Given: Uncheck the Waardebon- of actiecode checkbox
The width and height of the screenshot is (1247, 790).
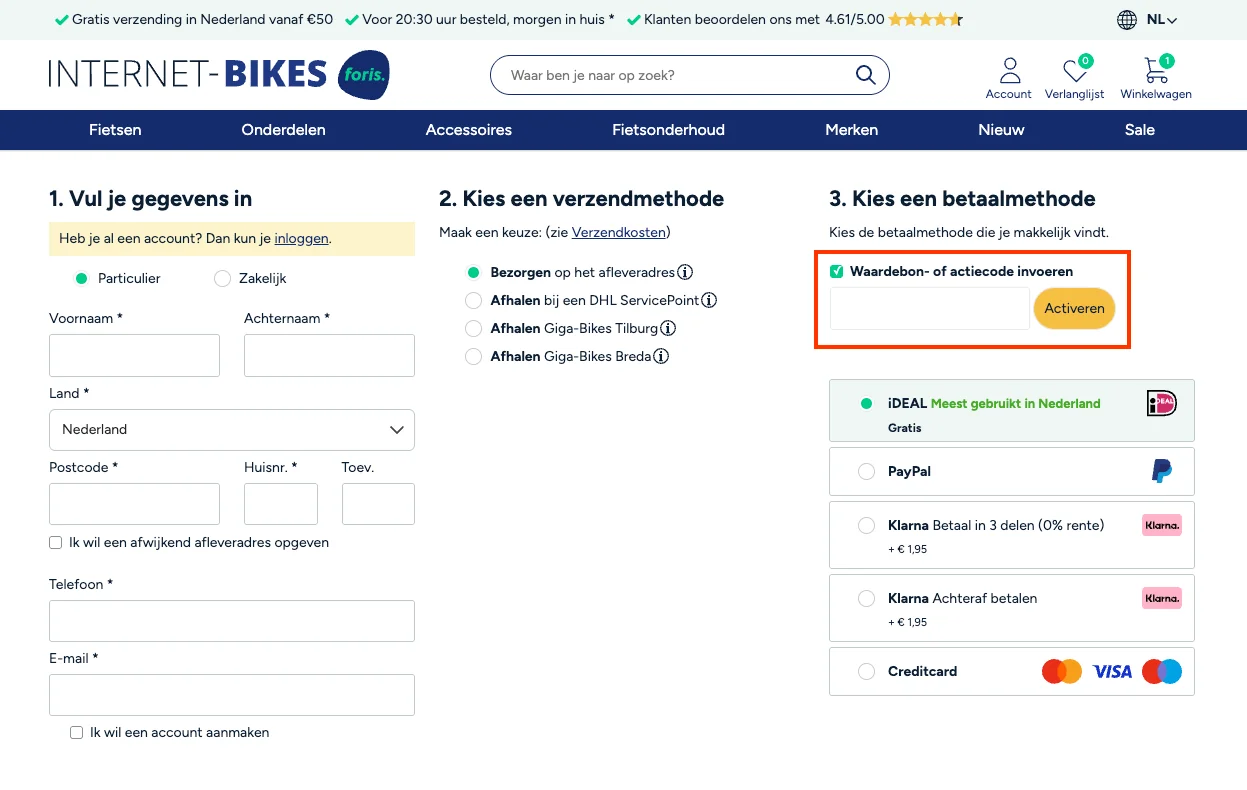Looking at the screenshot, I should tap(837, 271).
